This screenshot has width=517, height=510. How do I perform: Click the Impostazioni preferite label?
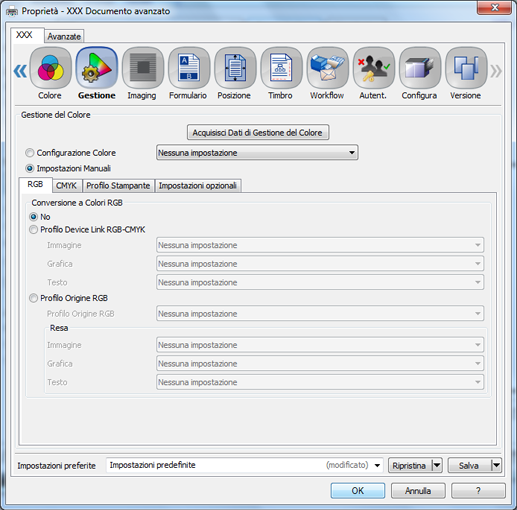(x=56, y=466)
